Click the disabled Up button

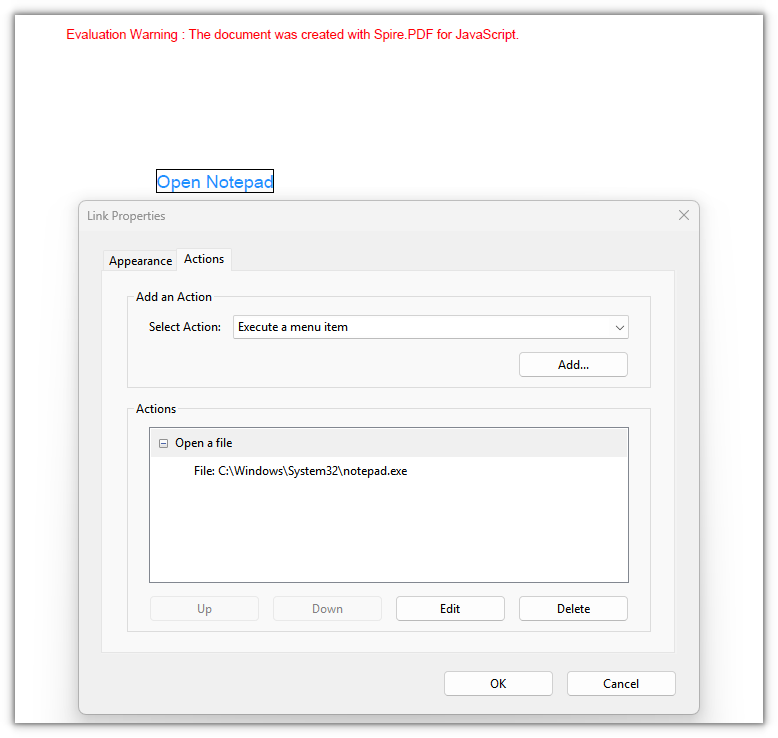(x=204, y=608)
